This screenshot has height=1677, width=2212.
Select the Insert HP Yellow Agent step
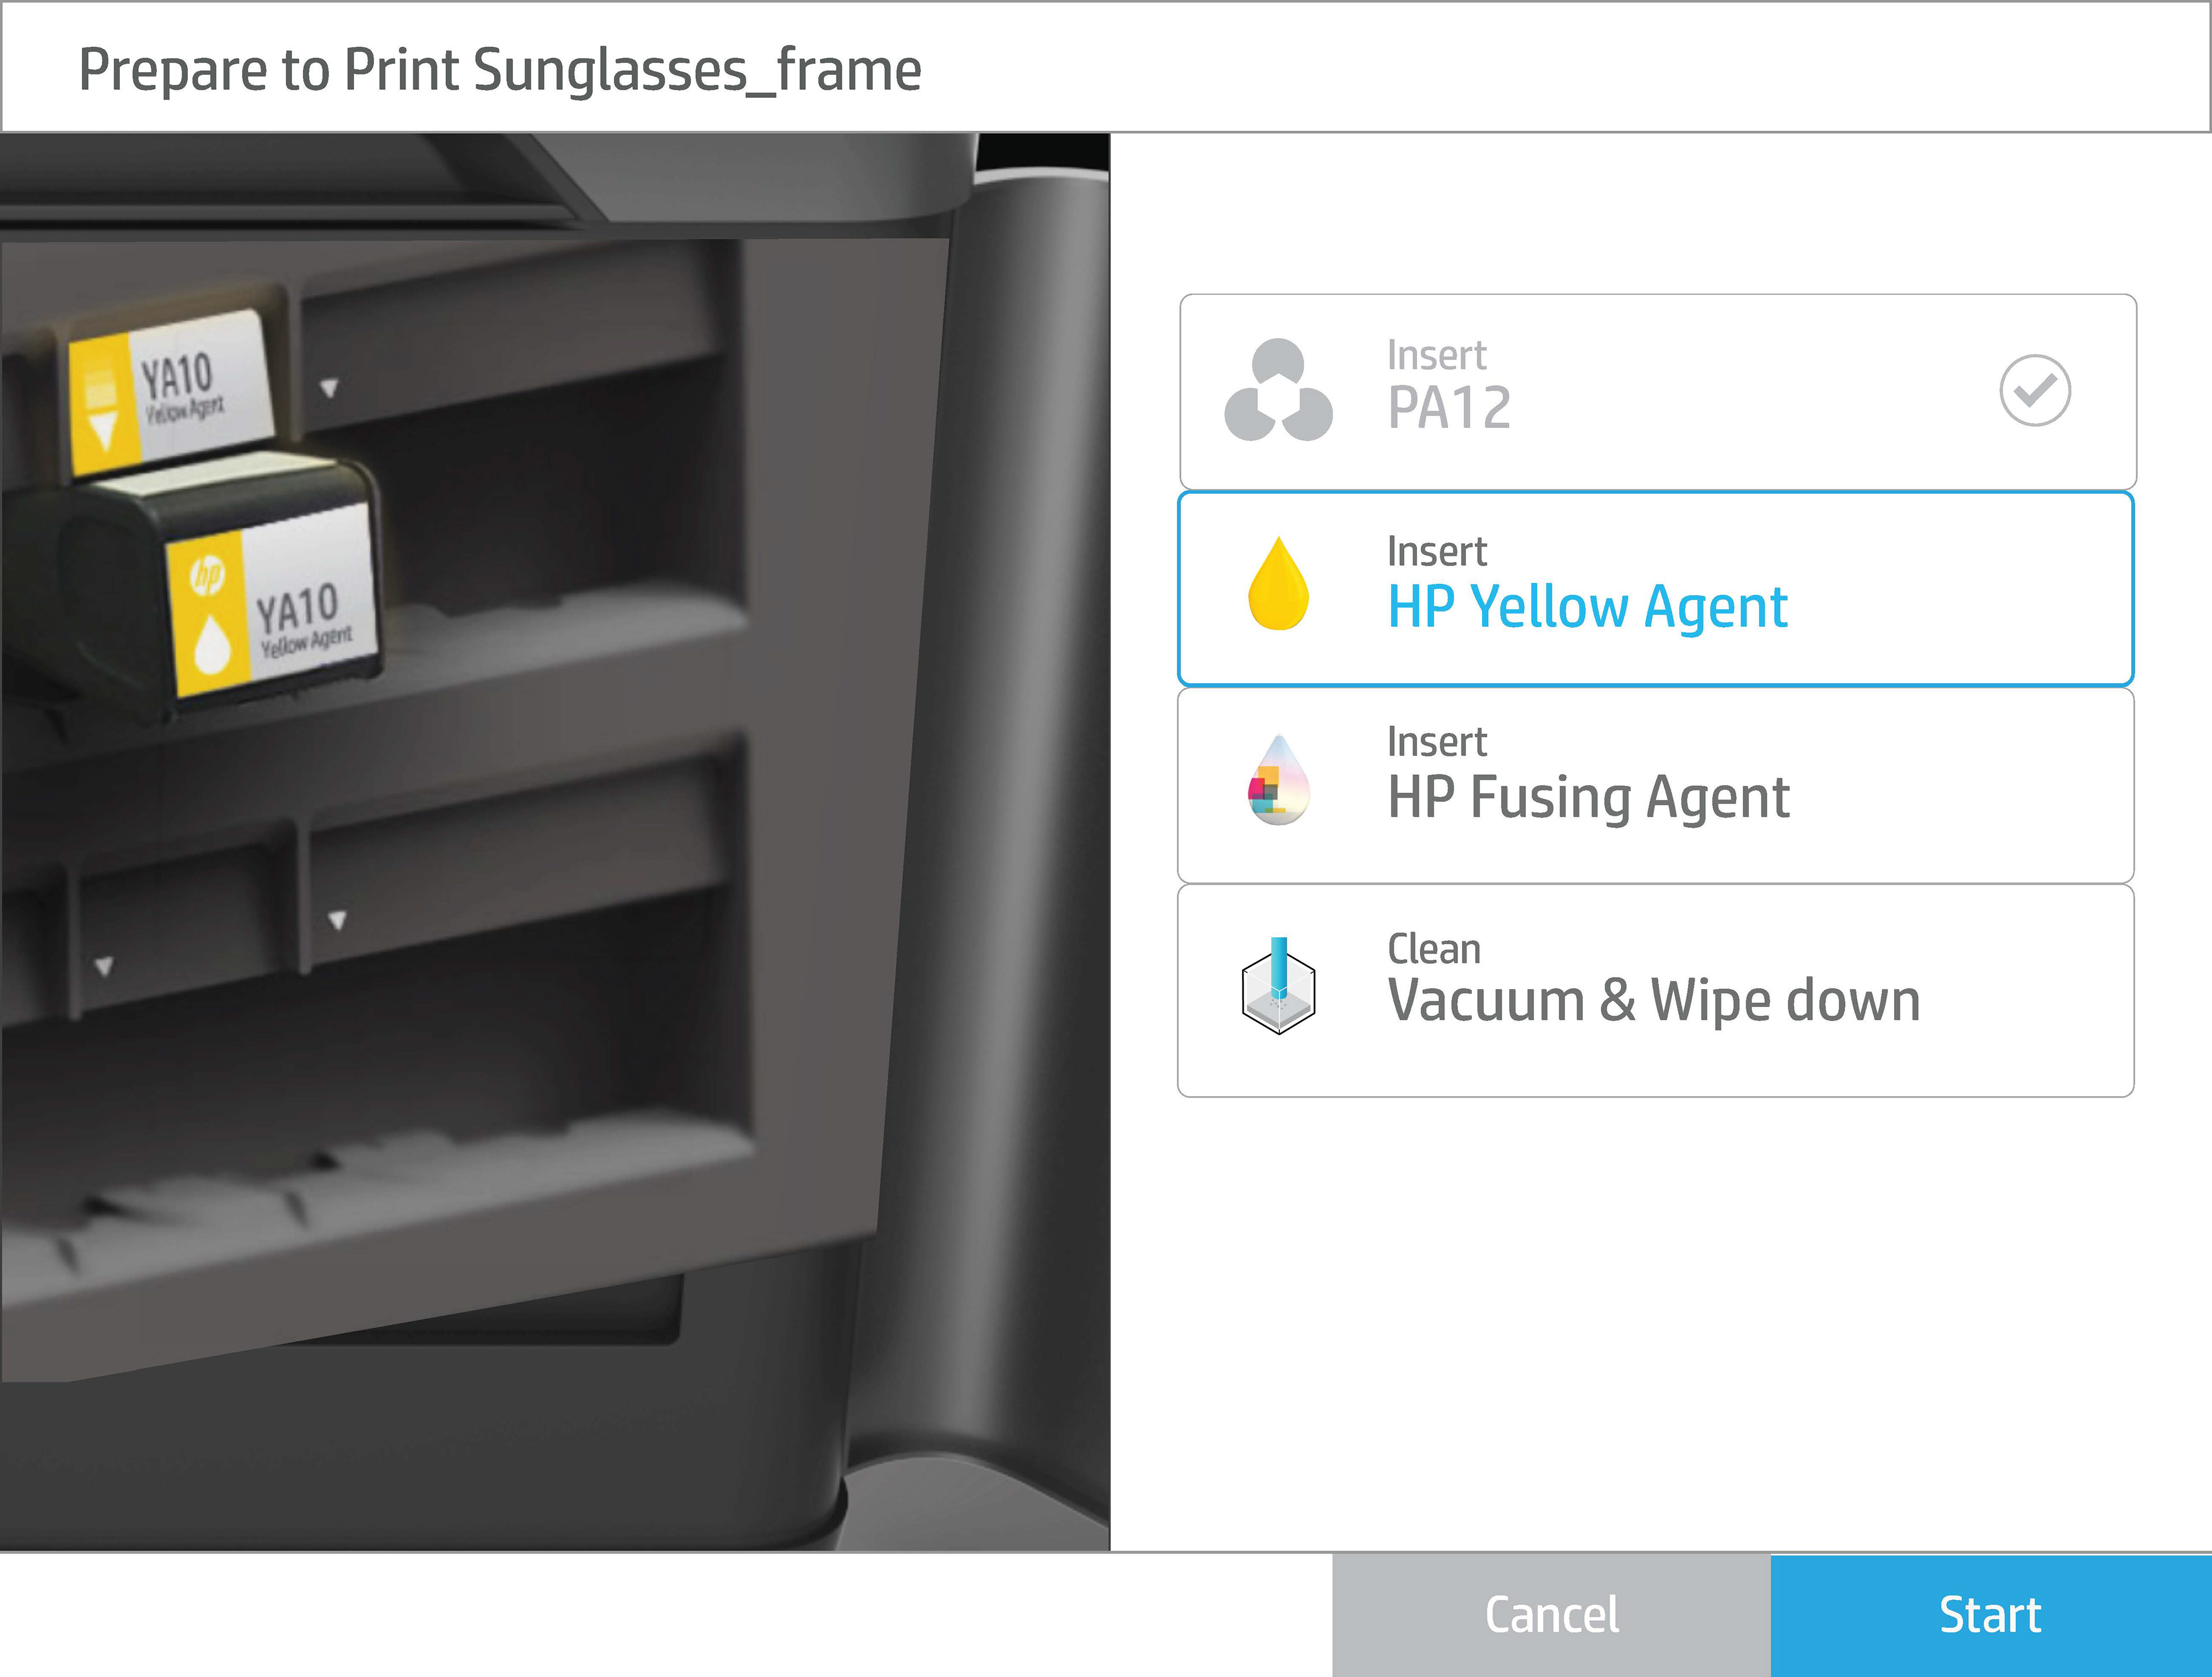(1656, 588)
